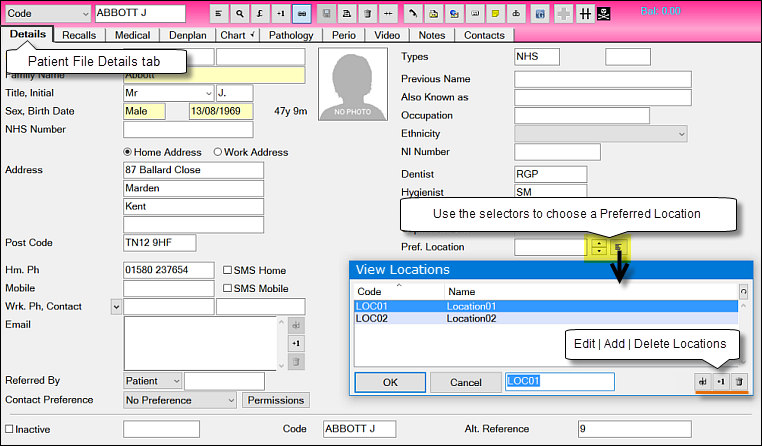Click the pound sign payment icon

[x=260, y=14]
